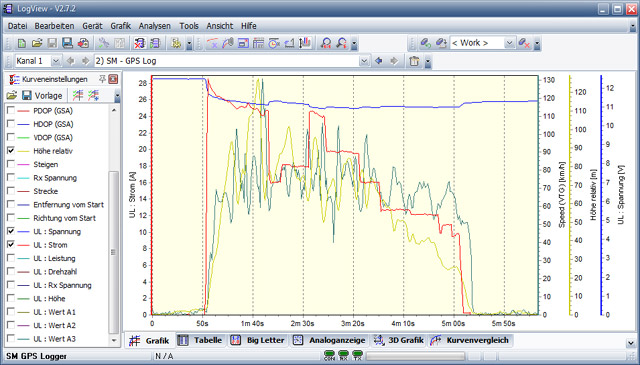640x365 pixels.
Task: Open the tab list arrow at the end of the tab bar
Action: [x=630, y=342]
